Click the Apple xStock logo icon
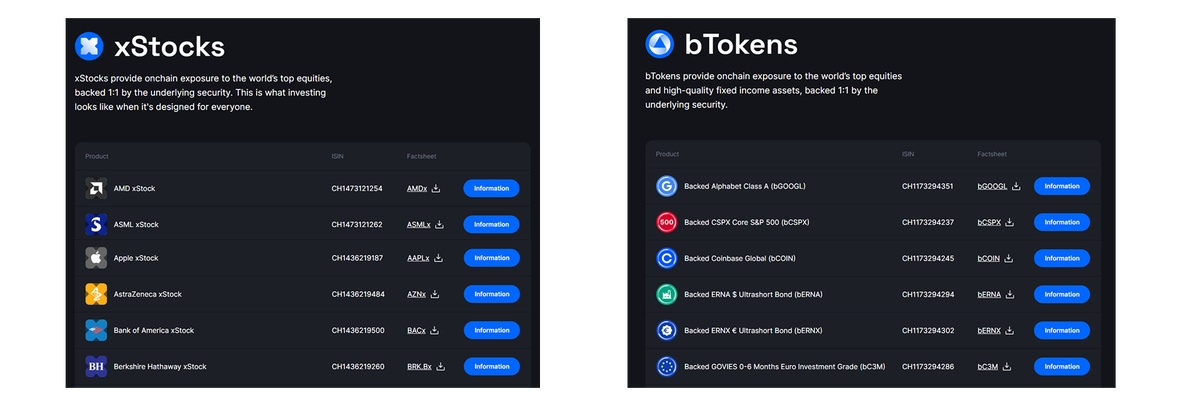The height and width of the screenshot is (406, 1200). click(x=96, y=258)
